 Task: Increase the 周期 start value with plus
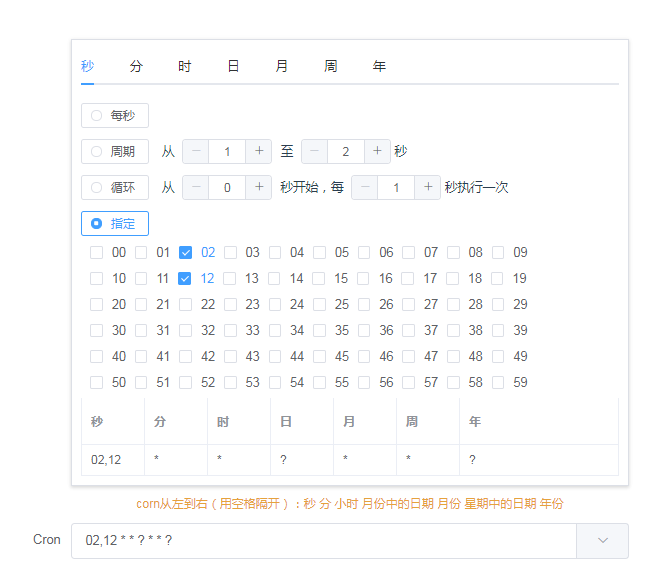coord(259,151)
